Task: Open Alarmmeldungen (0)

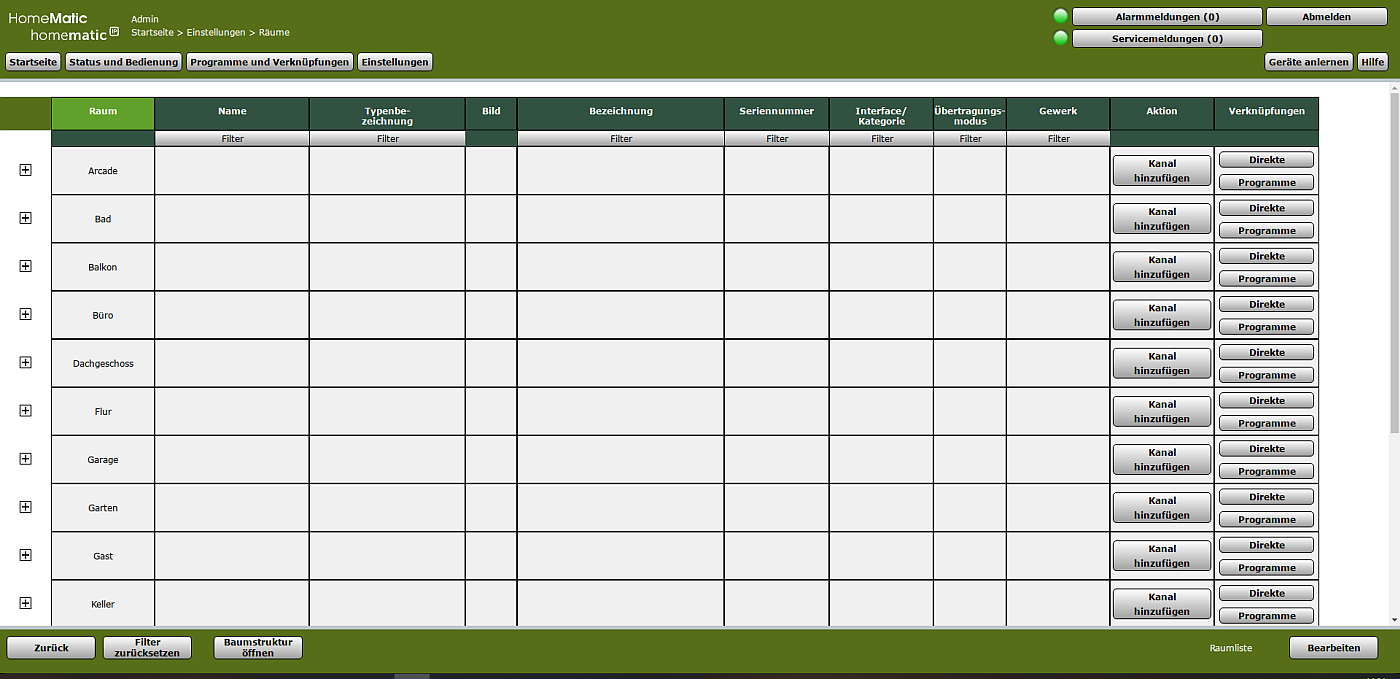Action: click(x=1167, y=17)
